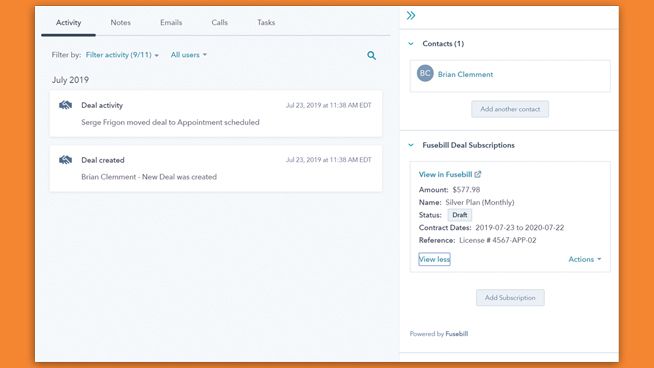Click the Deal activity timestamp

[x=328, y=105]
